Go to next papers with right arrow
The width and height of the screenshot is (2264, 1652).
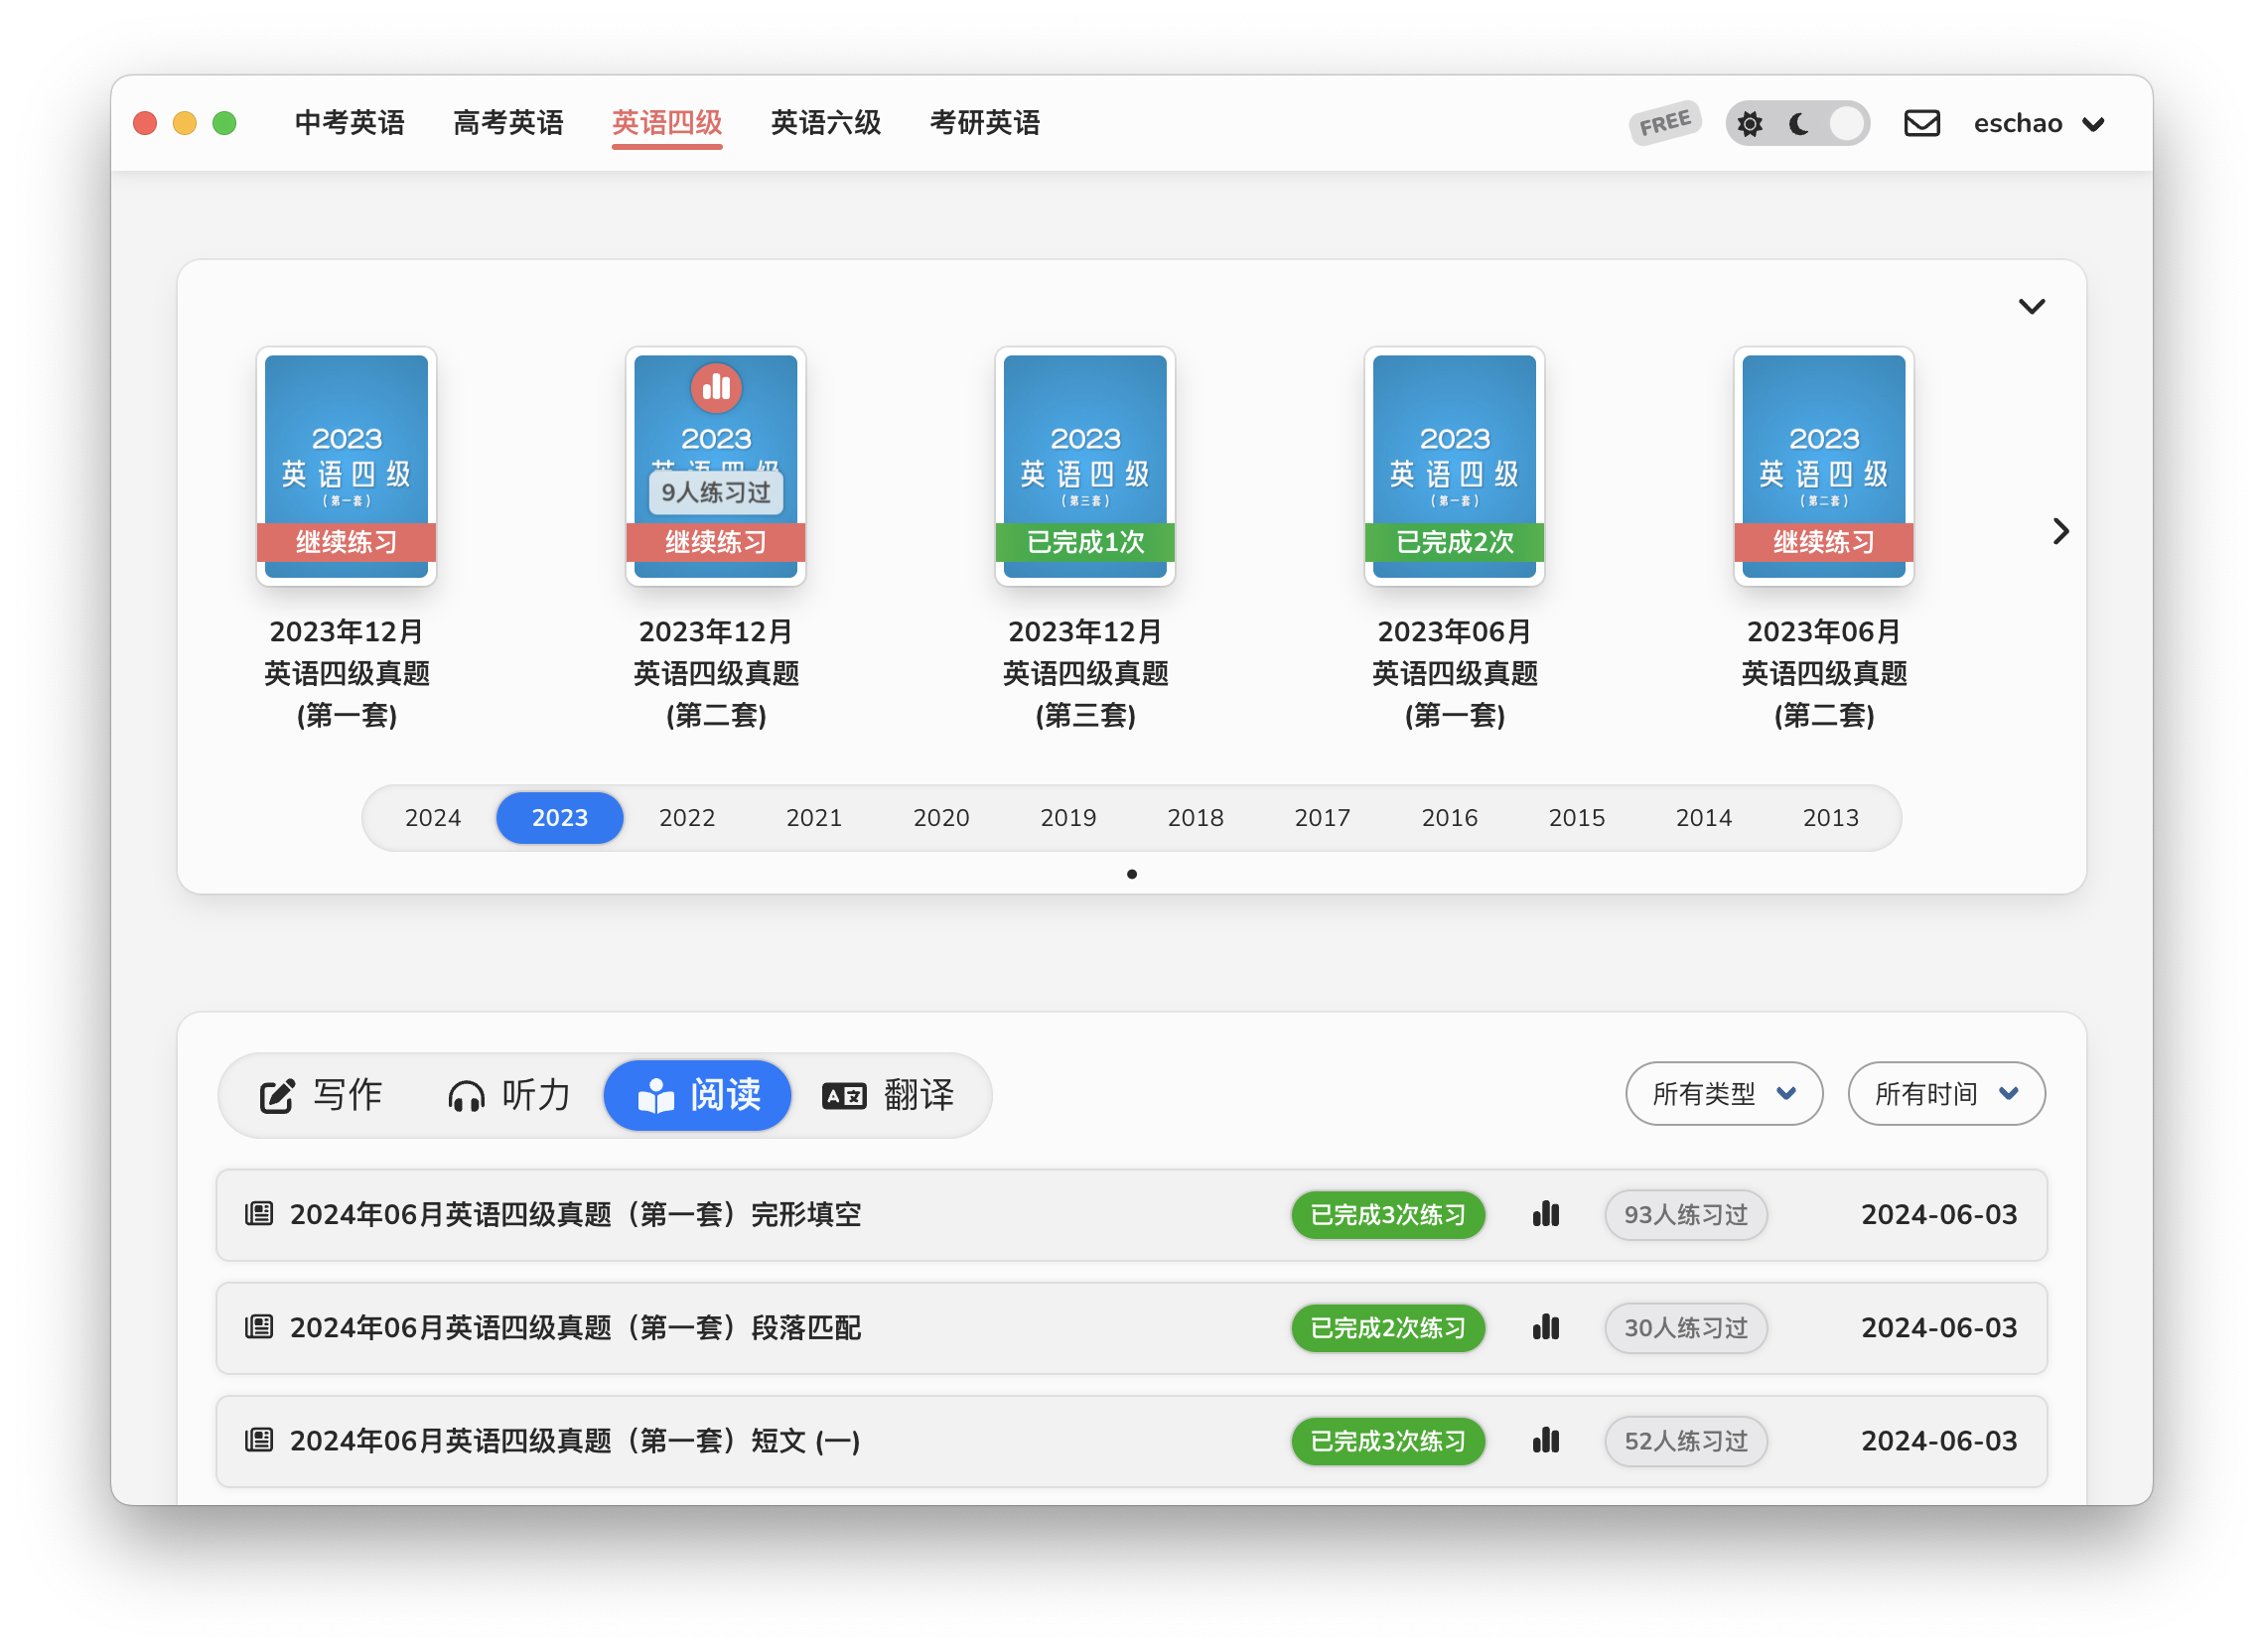[2060, 531]
